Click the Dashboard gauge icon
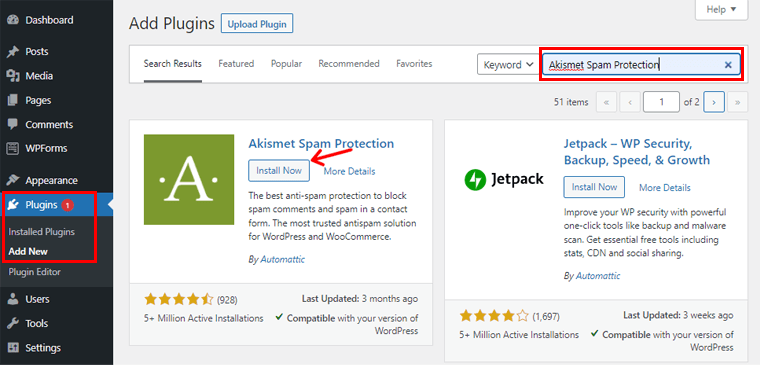Screen dimensions: 760x365 (13, 20)
